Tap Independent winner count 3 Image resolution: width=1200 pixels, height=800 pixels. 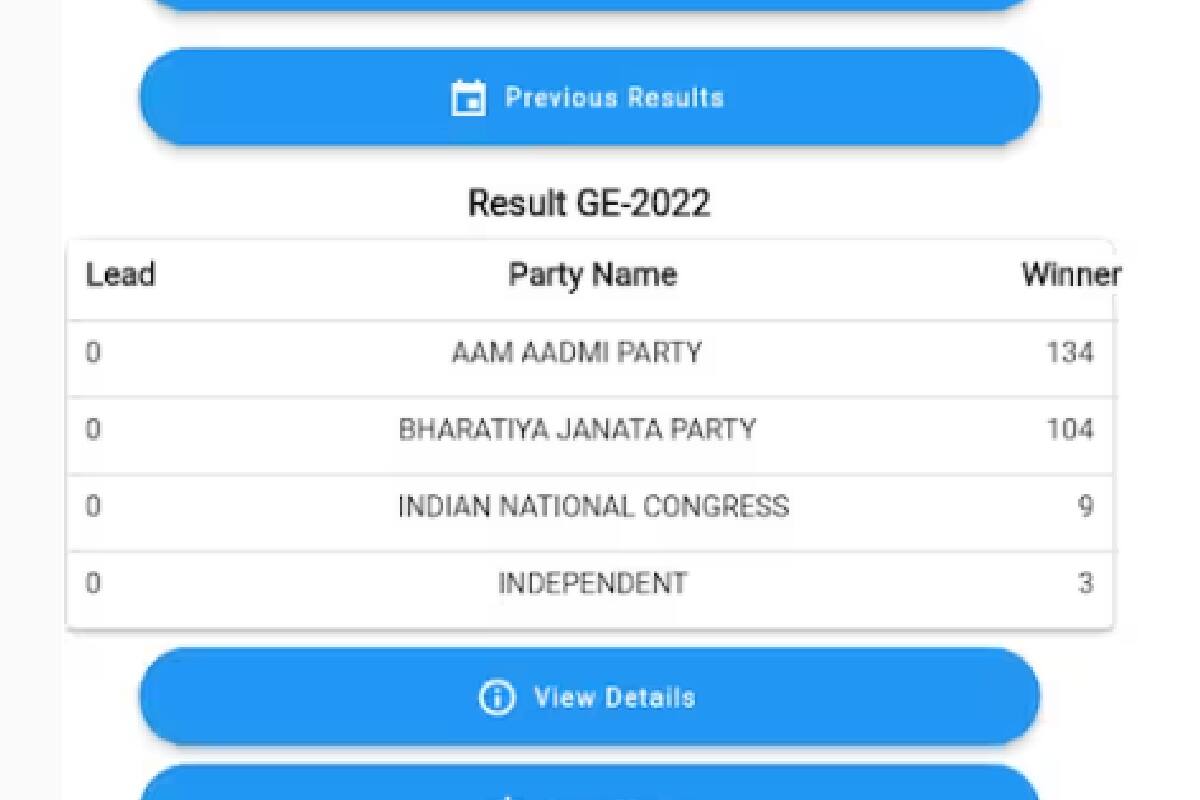(x=1085, y=584)
